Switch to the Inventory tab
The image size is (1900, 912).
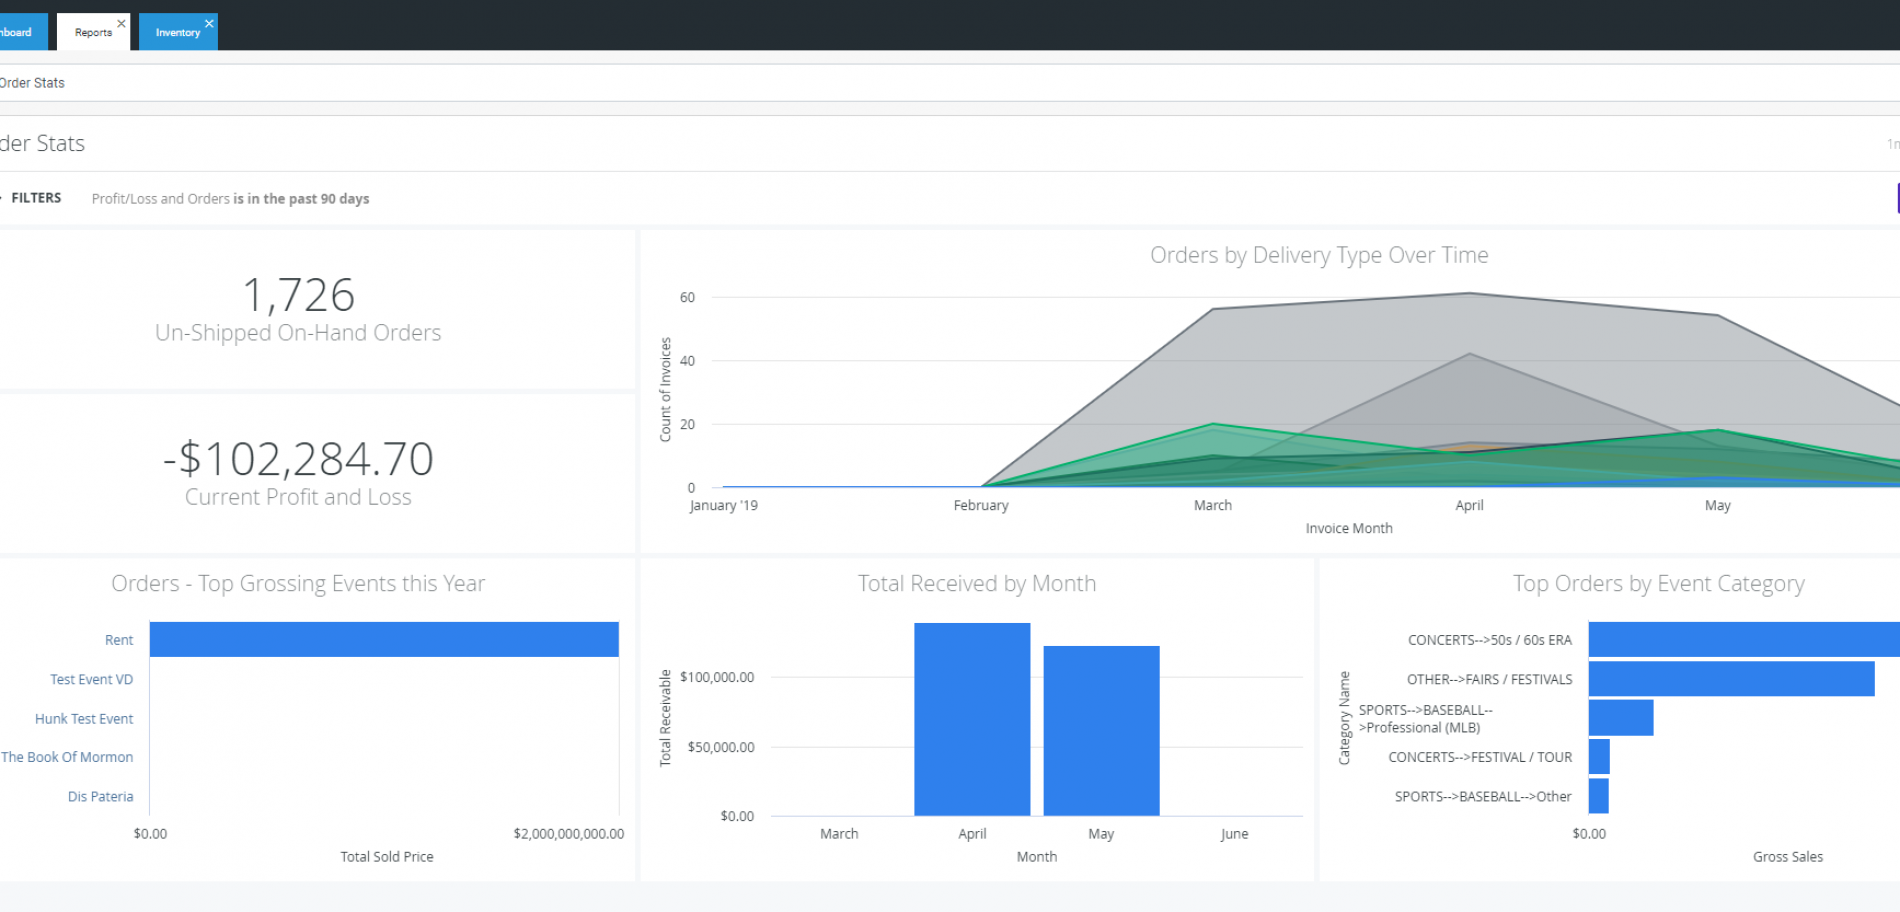click(x=177, y=31)
